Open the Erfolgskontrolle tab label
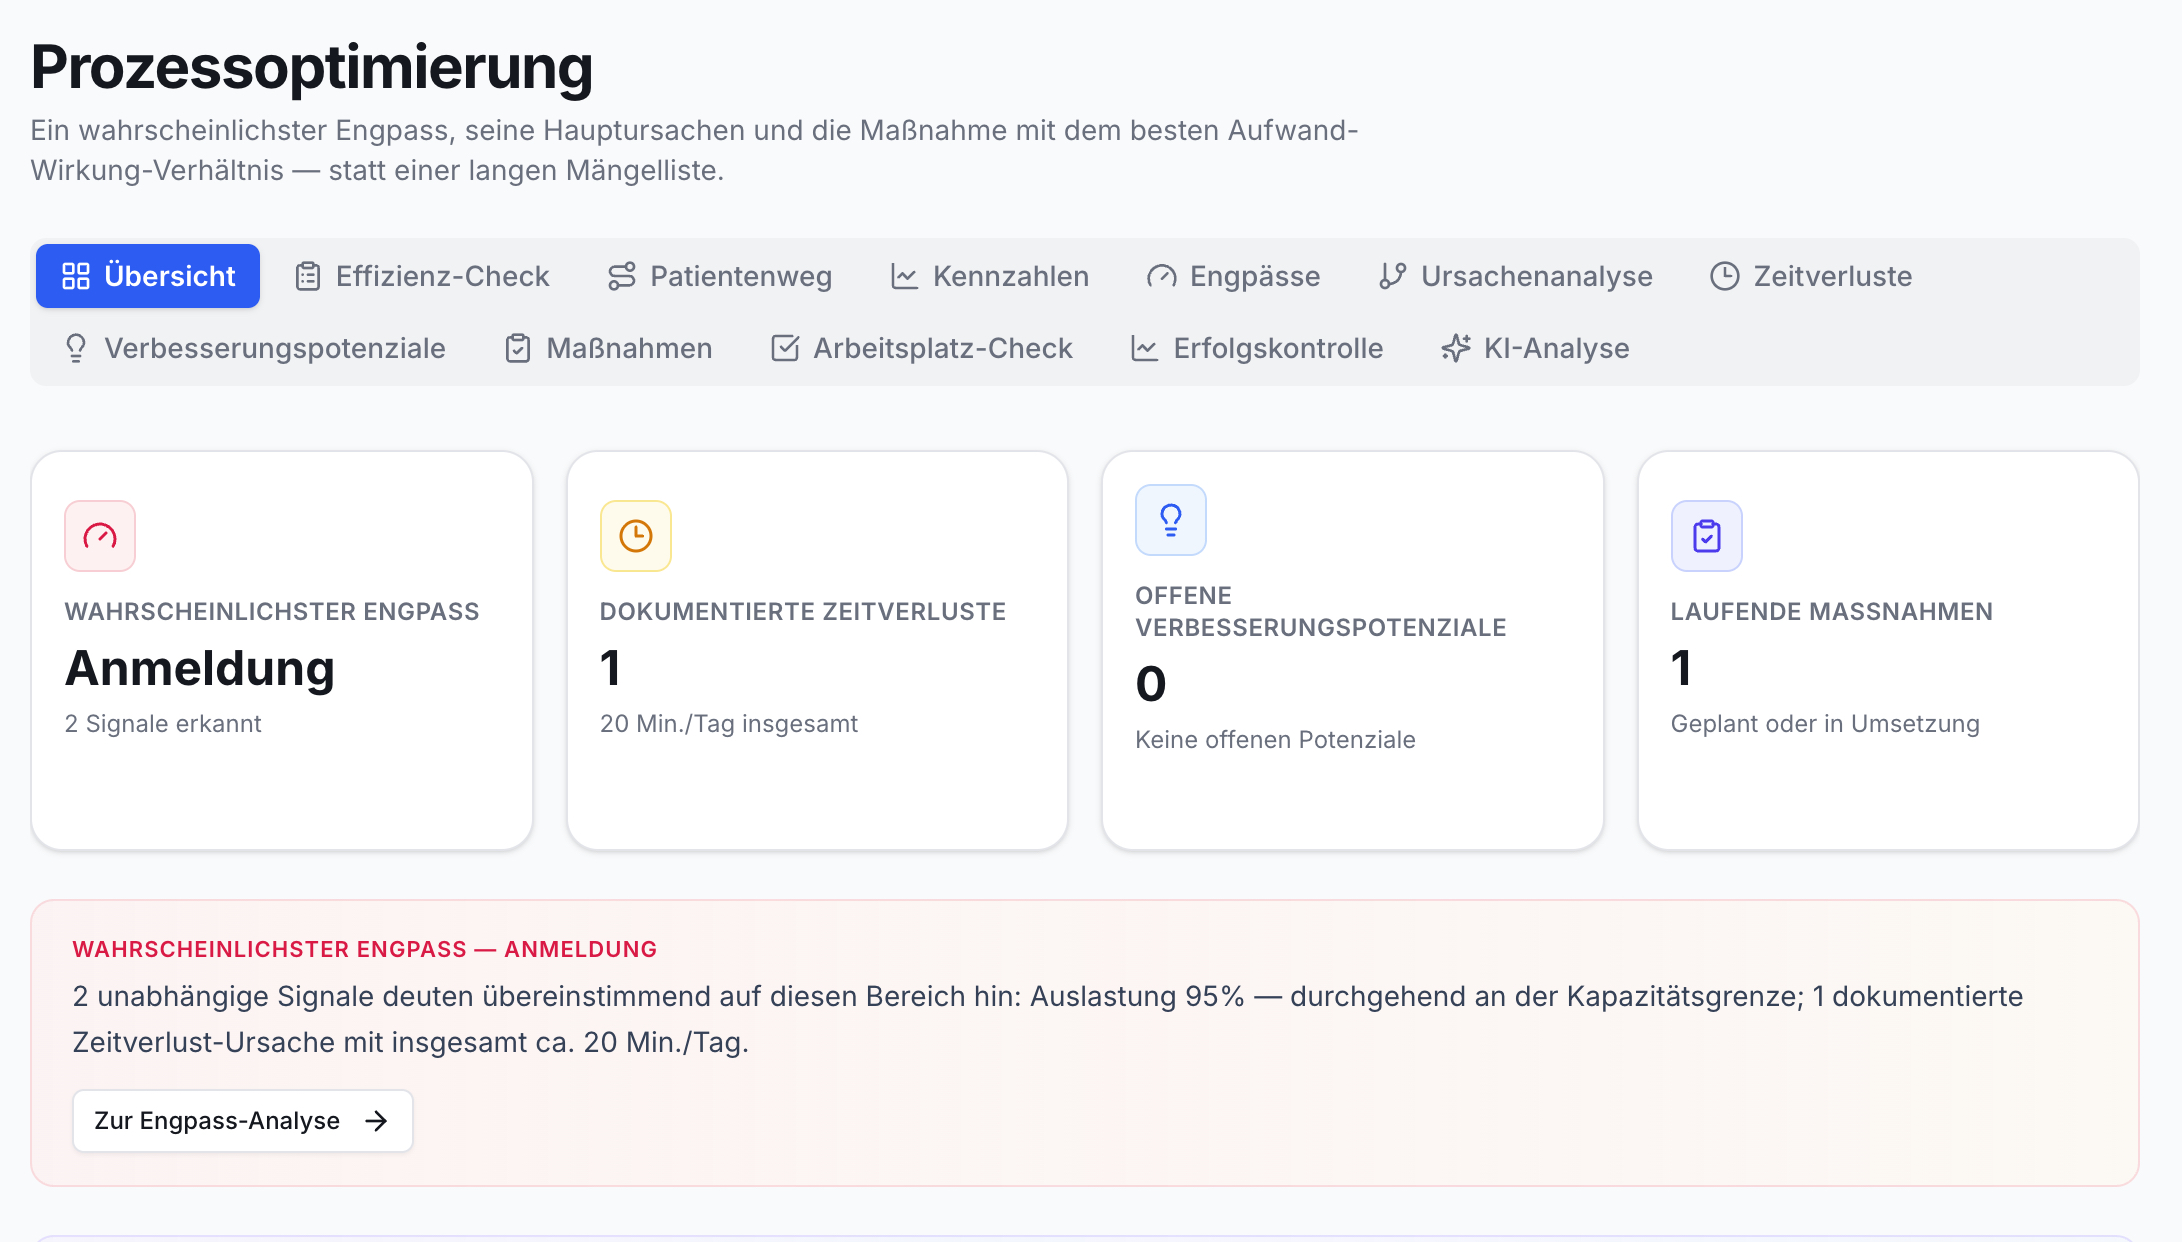The image size is (2182, 1242). pyautogui.click(x=1278, y=348)
